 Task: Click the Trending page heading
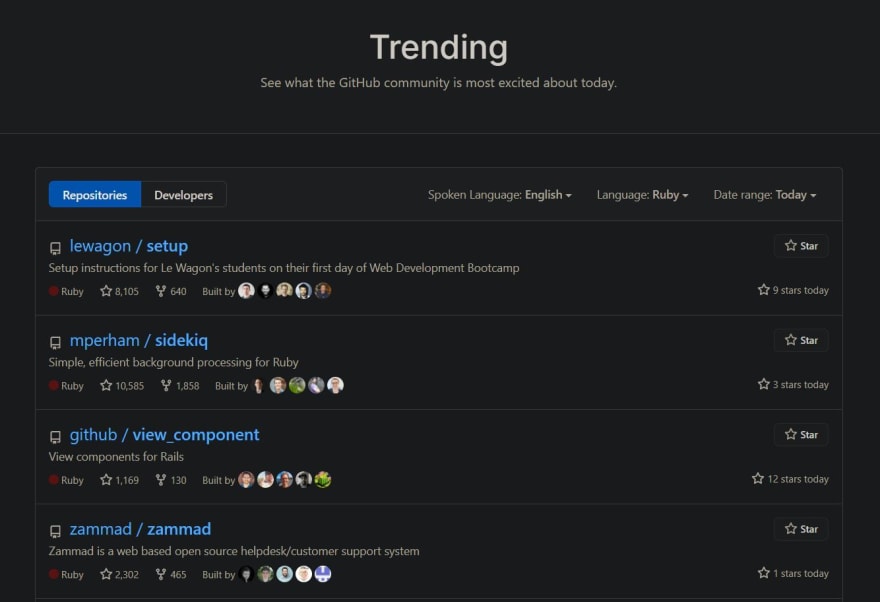tap(439, 47)
